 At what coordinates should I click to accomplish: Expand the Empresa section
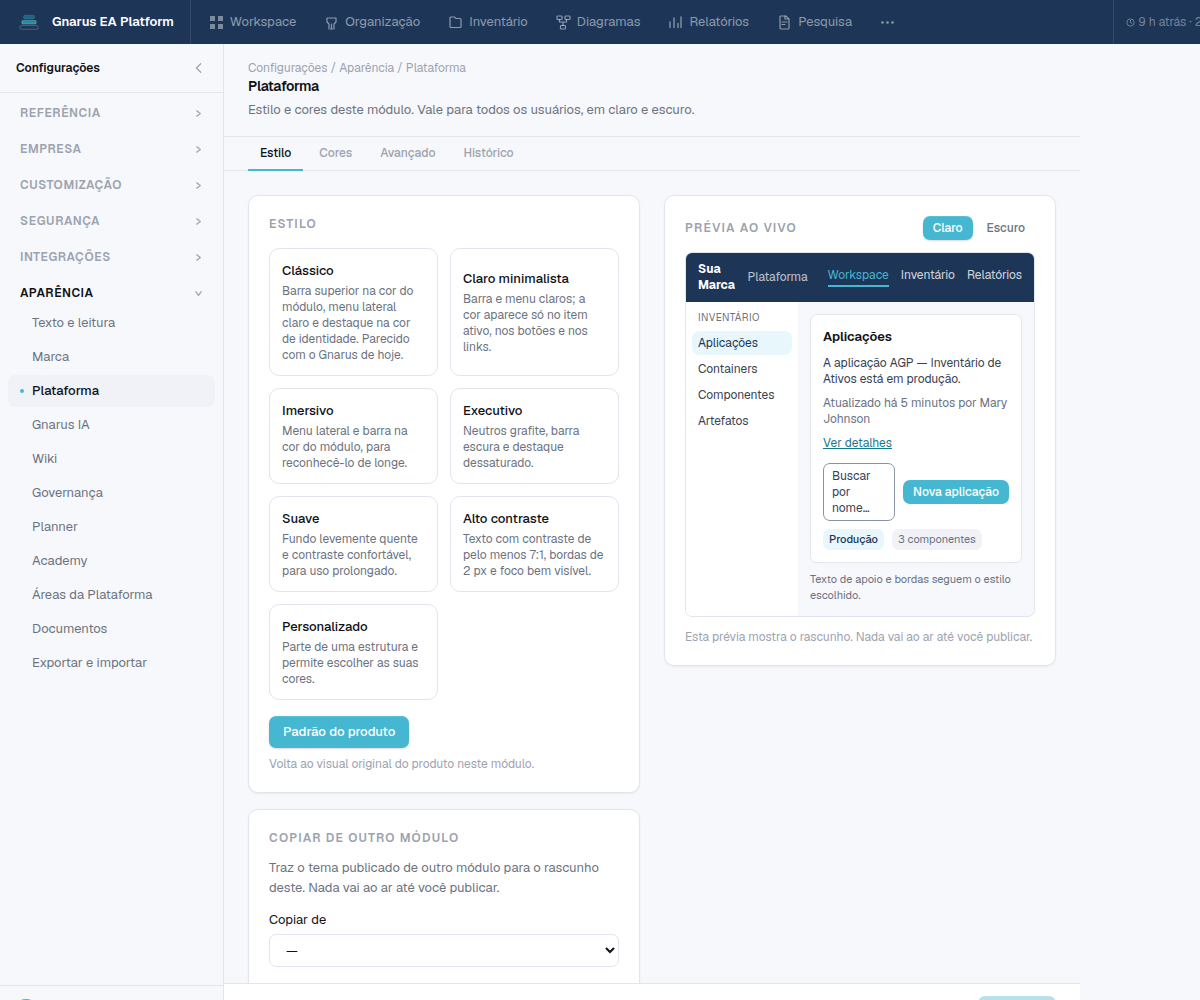(111, 149)
